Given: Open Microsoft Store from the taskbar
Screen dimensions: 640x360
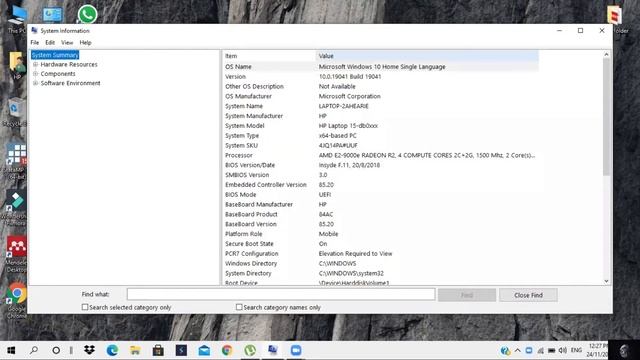Looking at the screenshot, I should coord(158,350).
